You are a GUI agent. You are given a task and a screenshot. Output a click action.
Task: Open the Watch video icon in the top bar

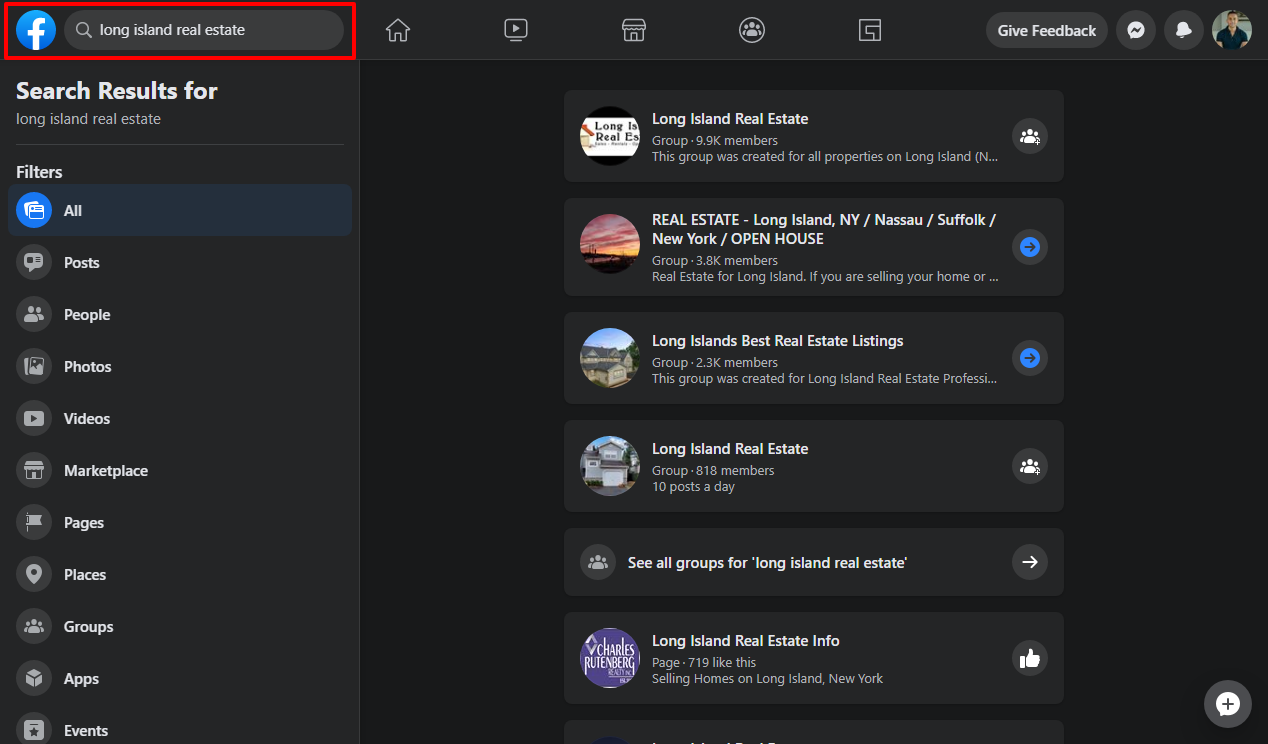point(516,30)
